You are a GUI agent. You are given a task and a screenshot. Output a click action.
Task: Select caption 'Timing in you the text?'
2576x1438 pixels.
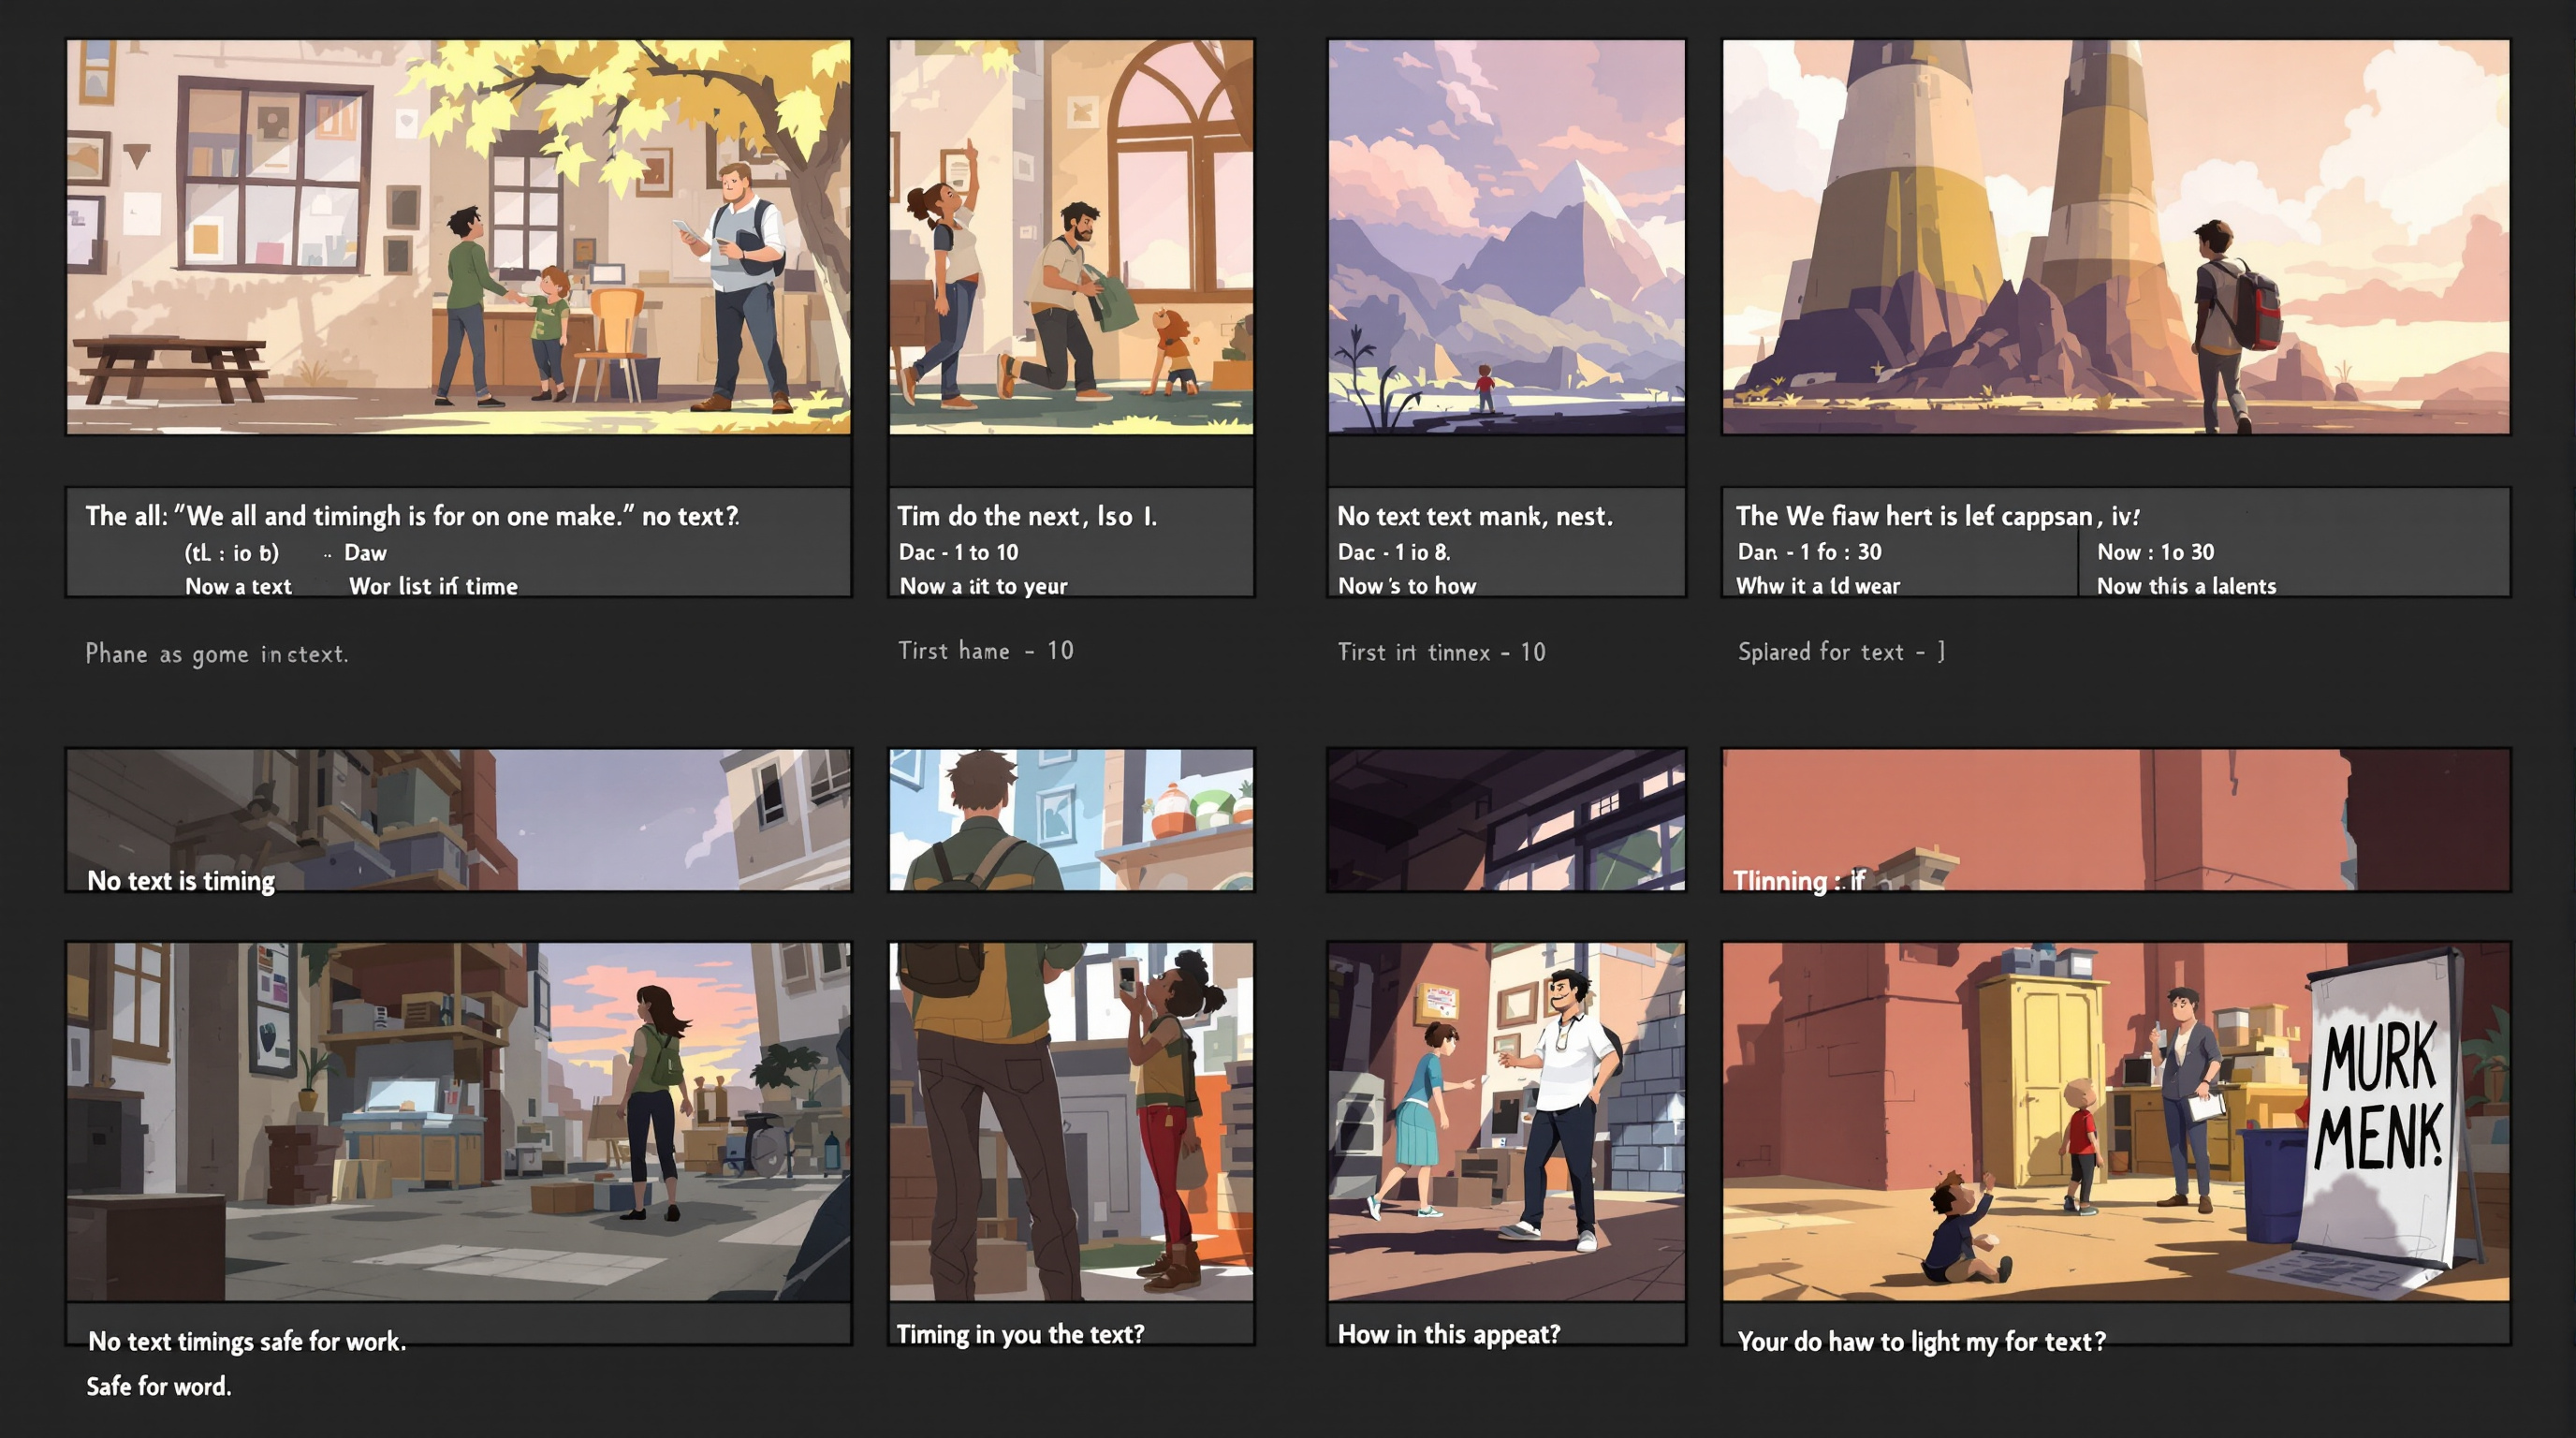pos(1020,1334)
